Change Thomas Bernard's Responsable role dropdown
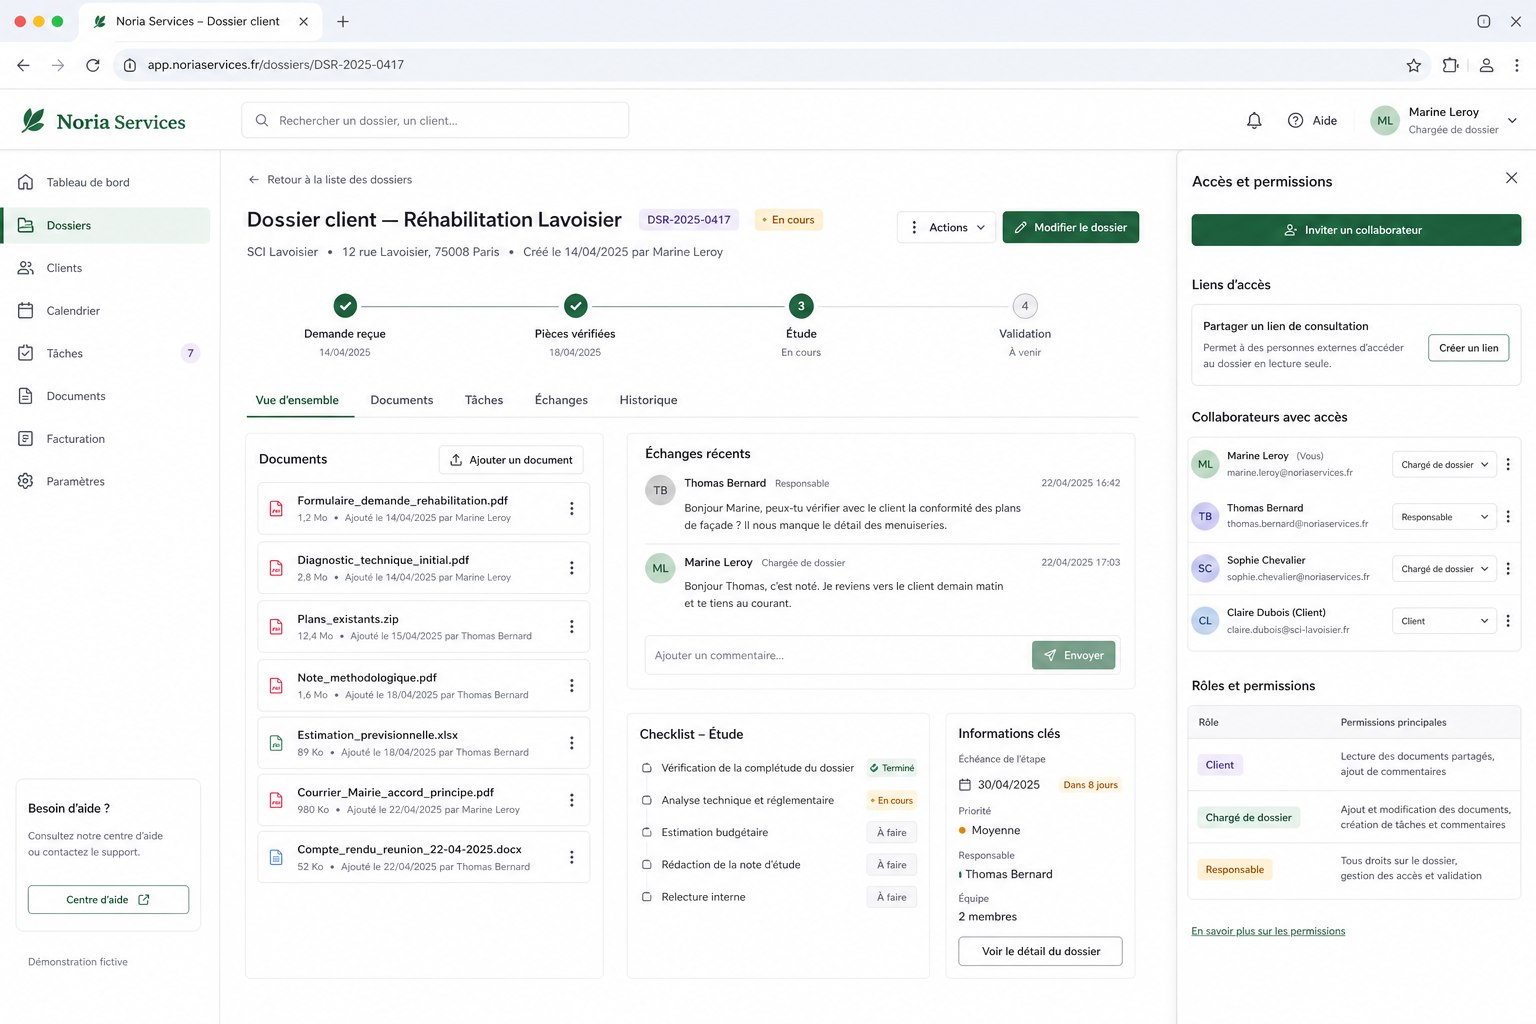This screenshot has height=1024, width=1536. click(1444, 517)
